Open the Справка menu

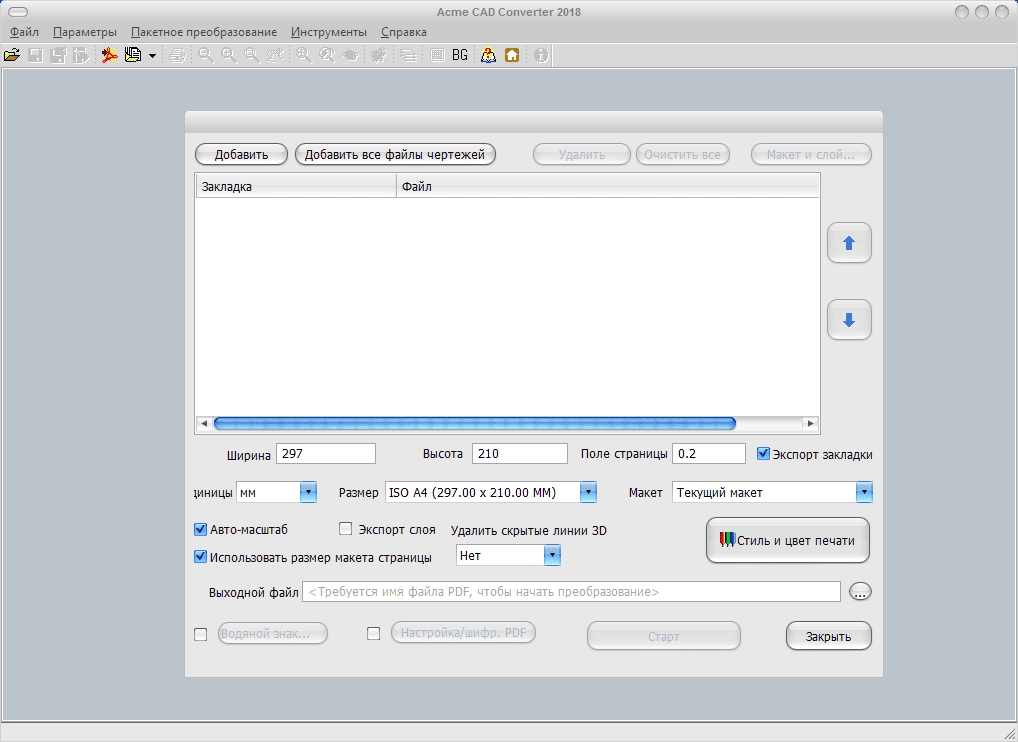click(x=404, y=32)
